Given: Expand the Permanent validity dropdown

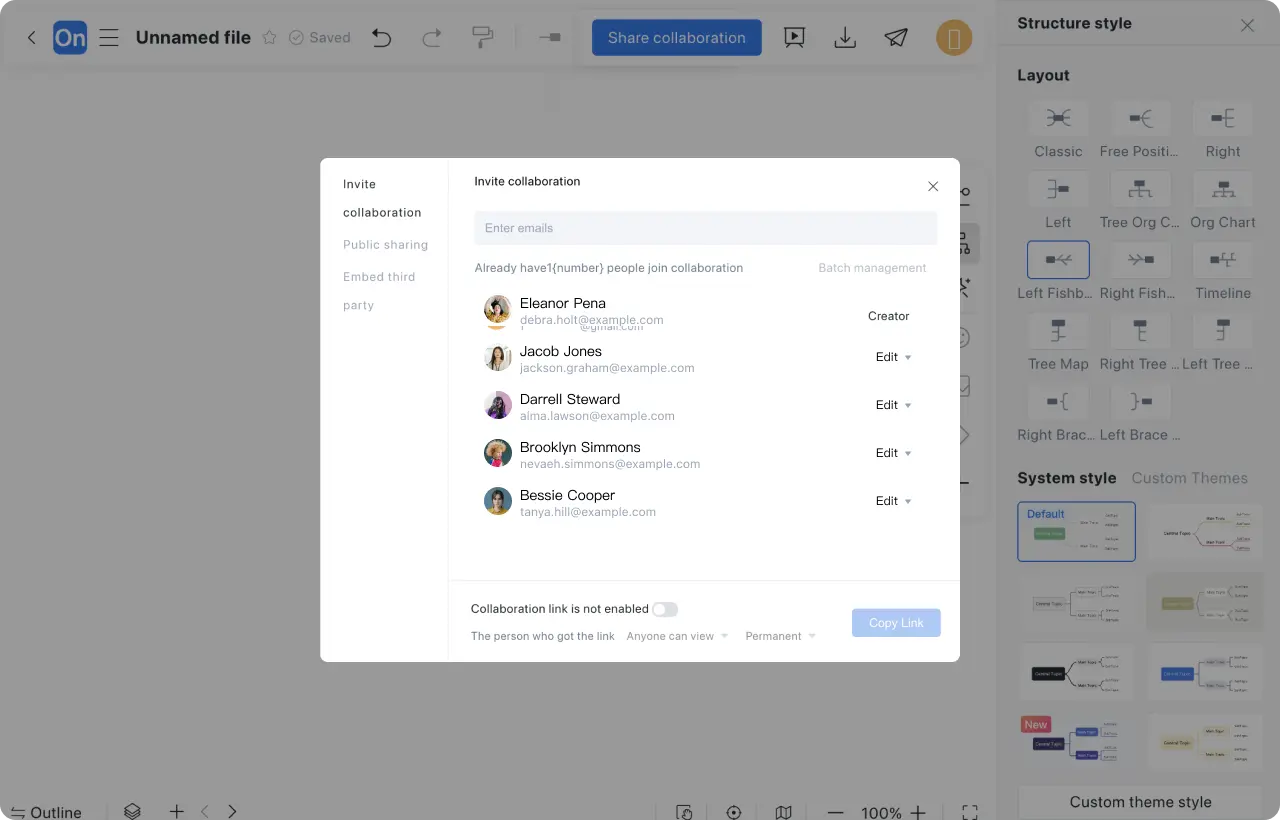Looking at the screenshot, I should 780,636.
